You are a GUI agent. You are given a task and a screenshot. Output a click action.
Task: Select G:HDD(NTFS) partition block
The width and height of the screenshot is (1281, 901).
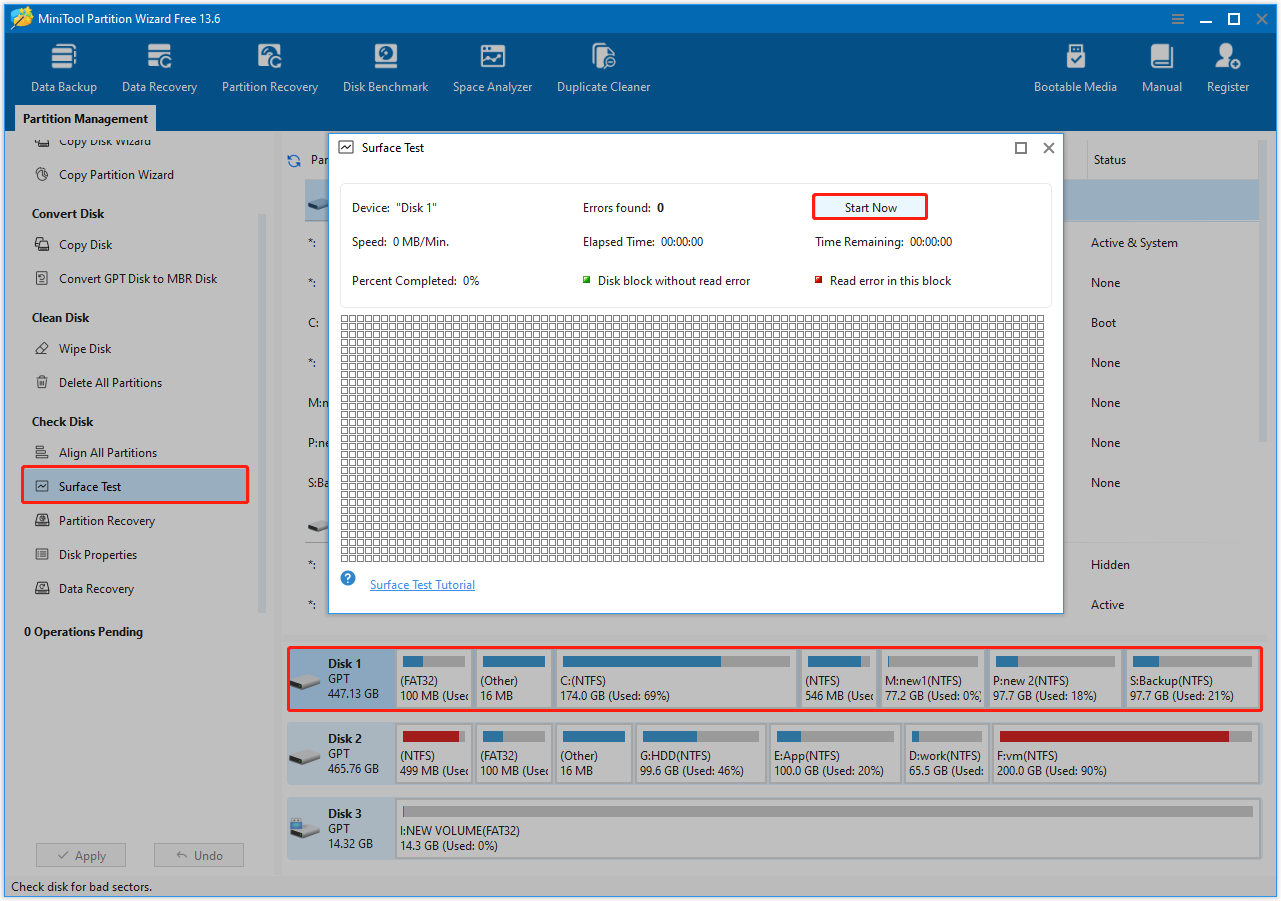click(700, 754)
